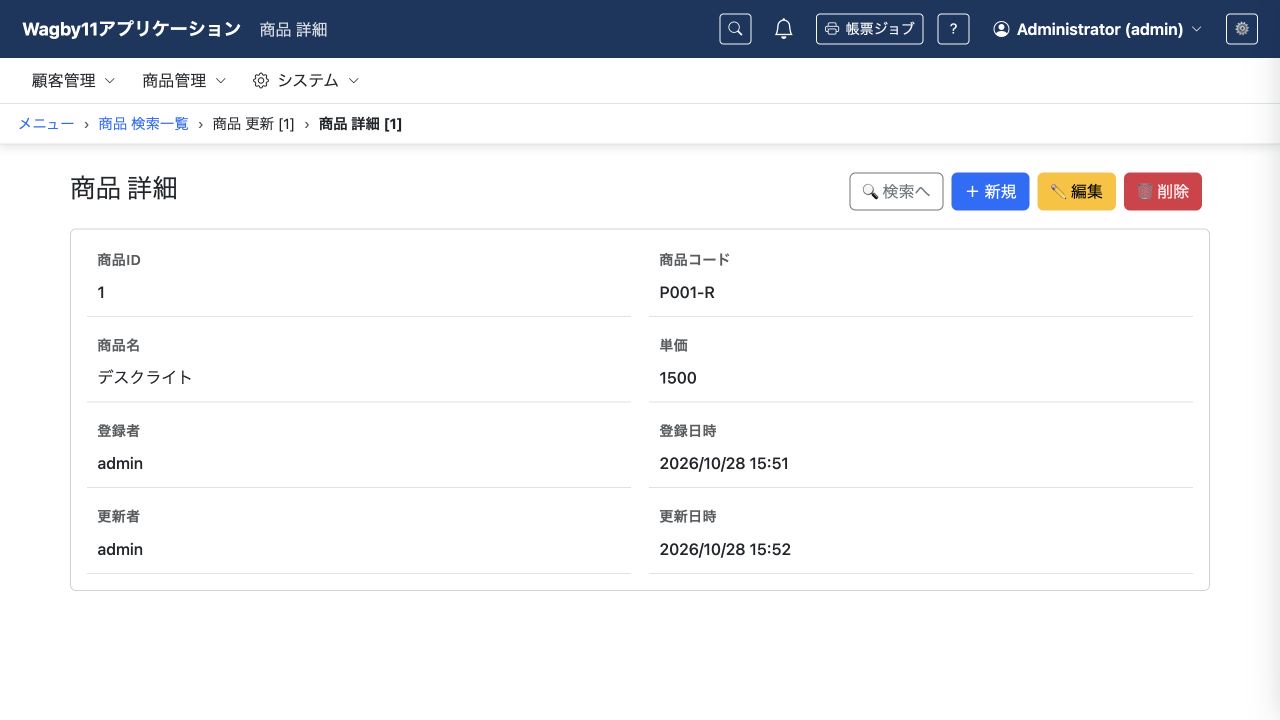Follow the メニュー breadcrumb link
Viewport: 1280px width, 720px height.
coord(46,124)
